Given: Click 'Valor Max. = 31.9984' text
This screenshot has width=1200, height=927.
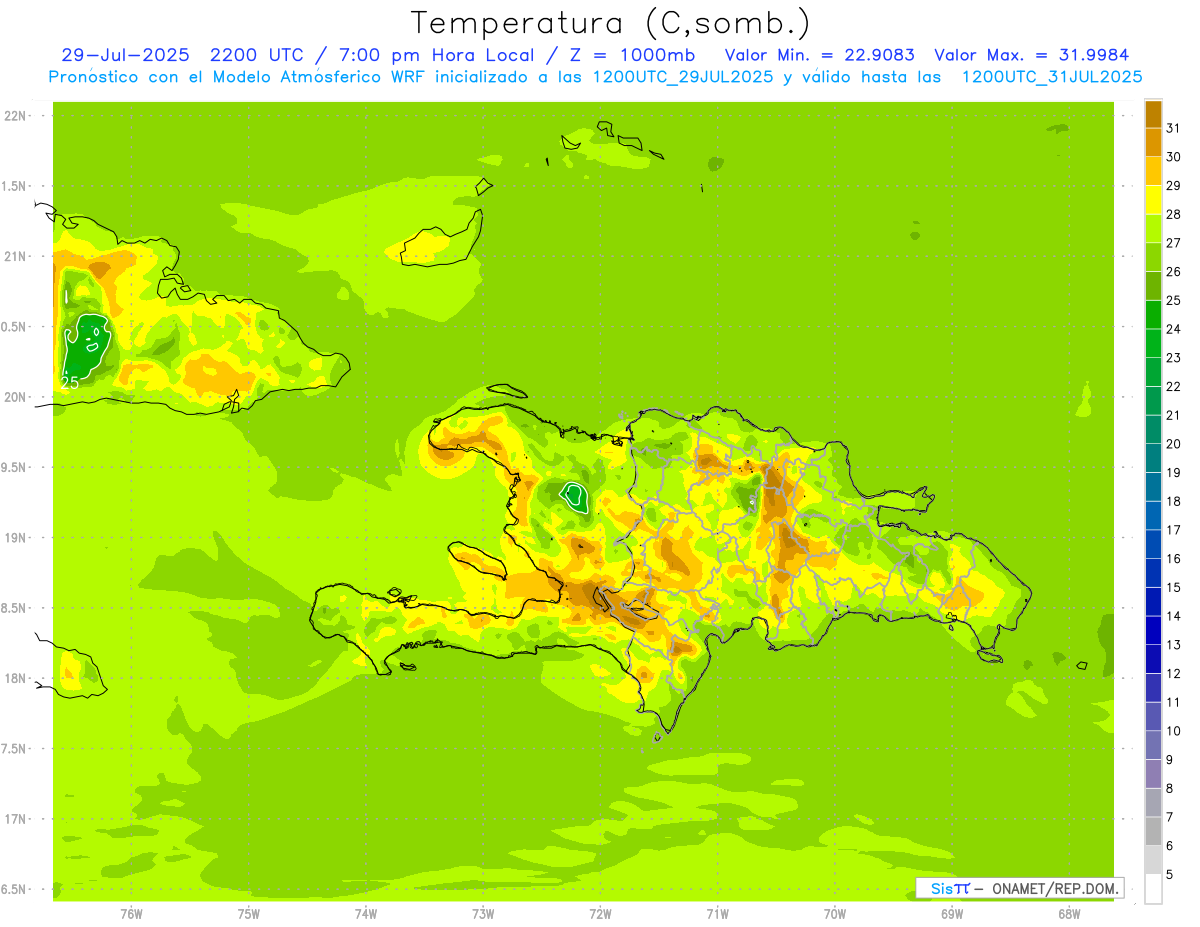Looking at the screenshot, I should [x=1032, y=55].
